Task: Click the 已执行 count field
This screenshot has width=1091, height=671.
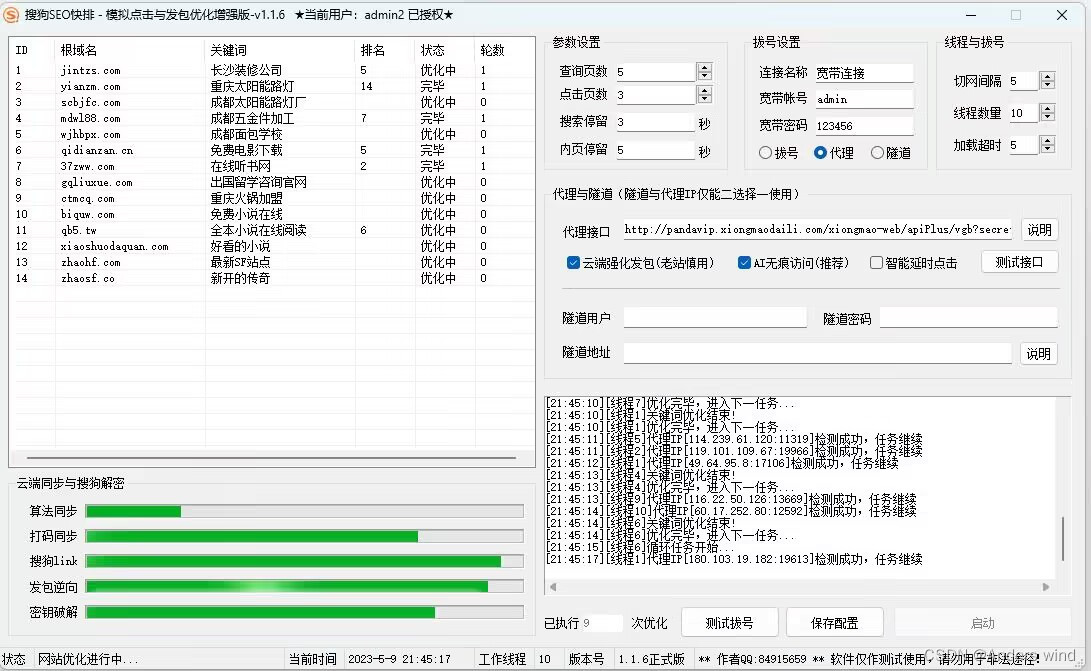Action: click(x=601, y=623)
